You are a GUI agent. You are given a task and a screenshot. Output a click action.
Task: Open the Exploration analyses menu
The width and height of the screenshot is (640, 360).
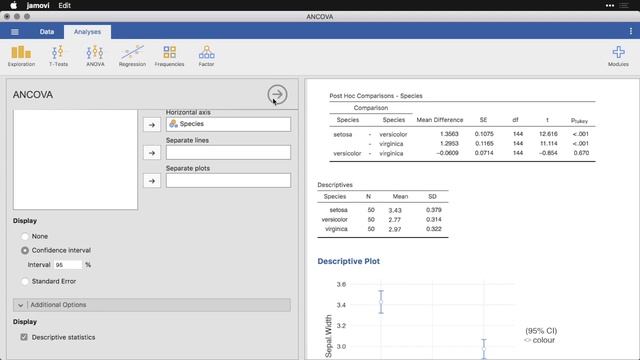[x=21, y=56]
